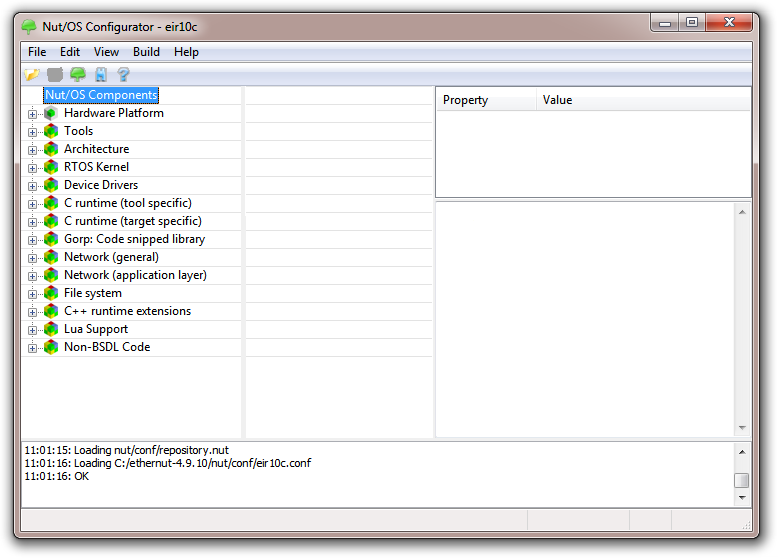Click the question mark help icon

click(123, 74)
